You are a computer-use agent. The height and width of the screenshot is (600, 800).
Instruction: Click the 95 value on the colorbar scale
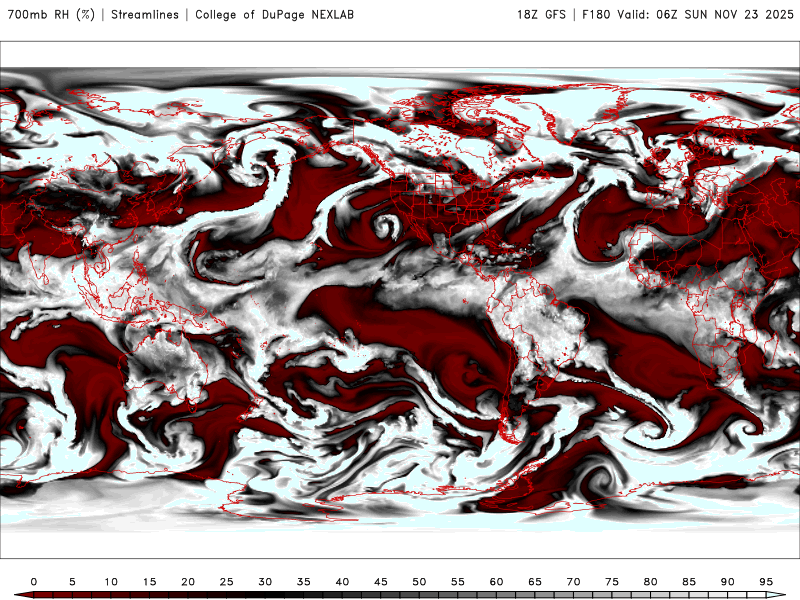(766, 582)
